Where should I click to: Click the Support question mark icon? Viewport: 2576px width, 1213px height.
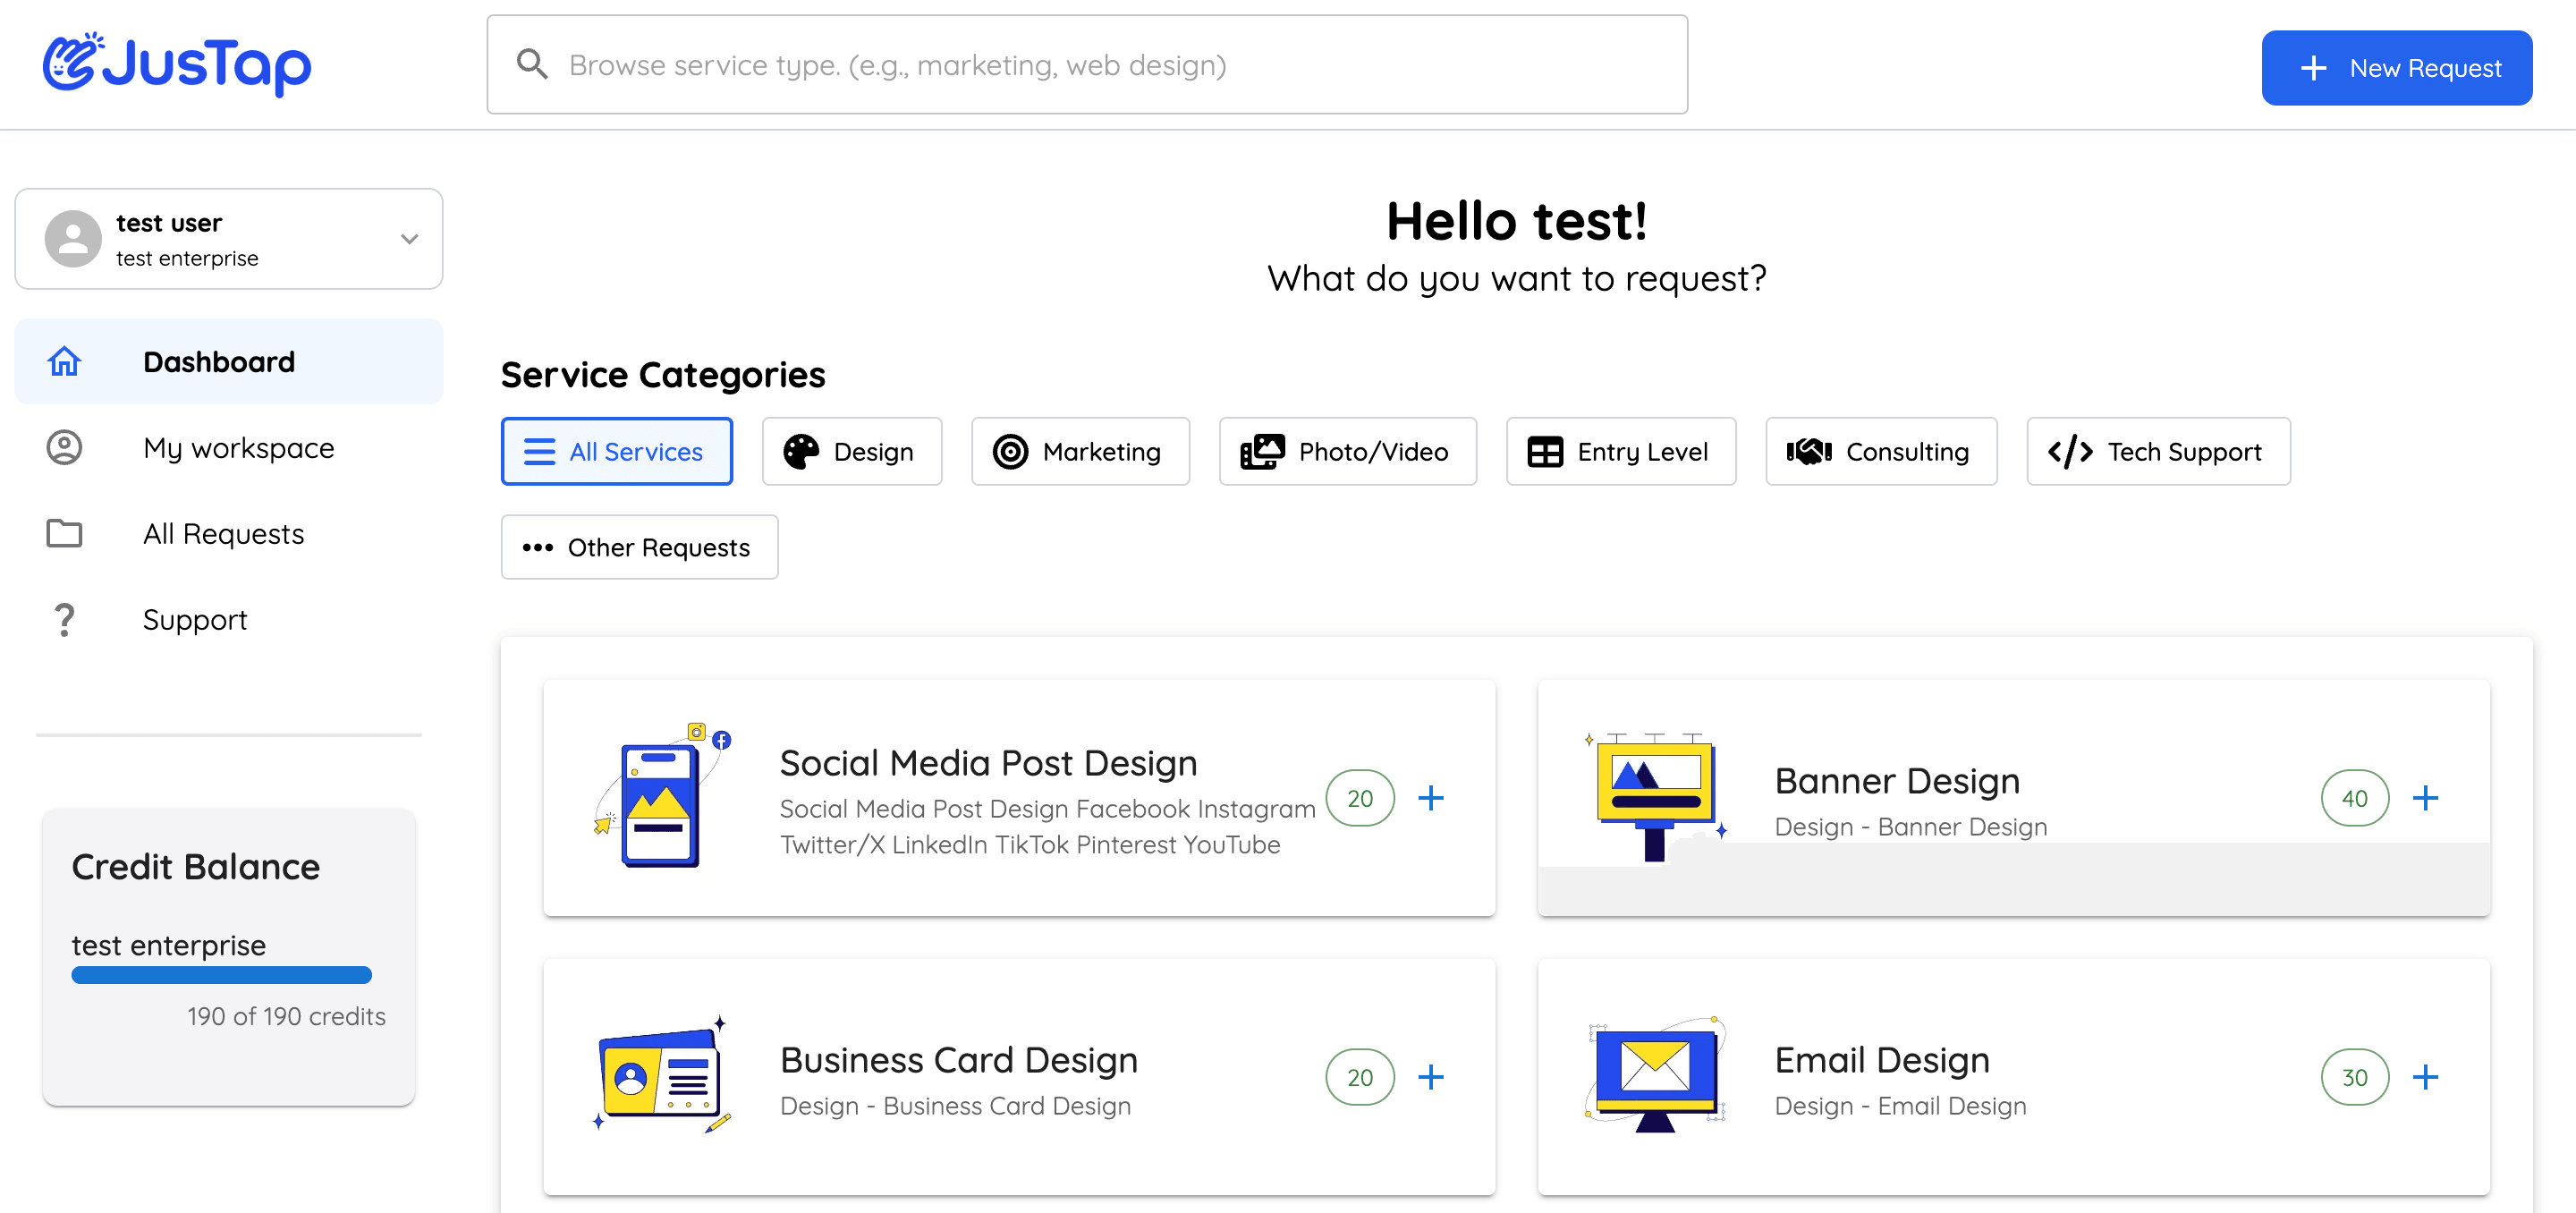64,619
